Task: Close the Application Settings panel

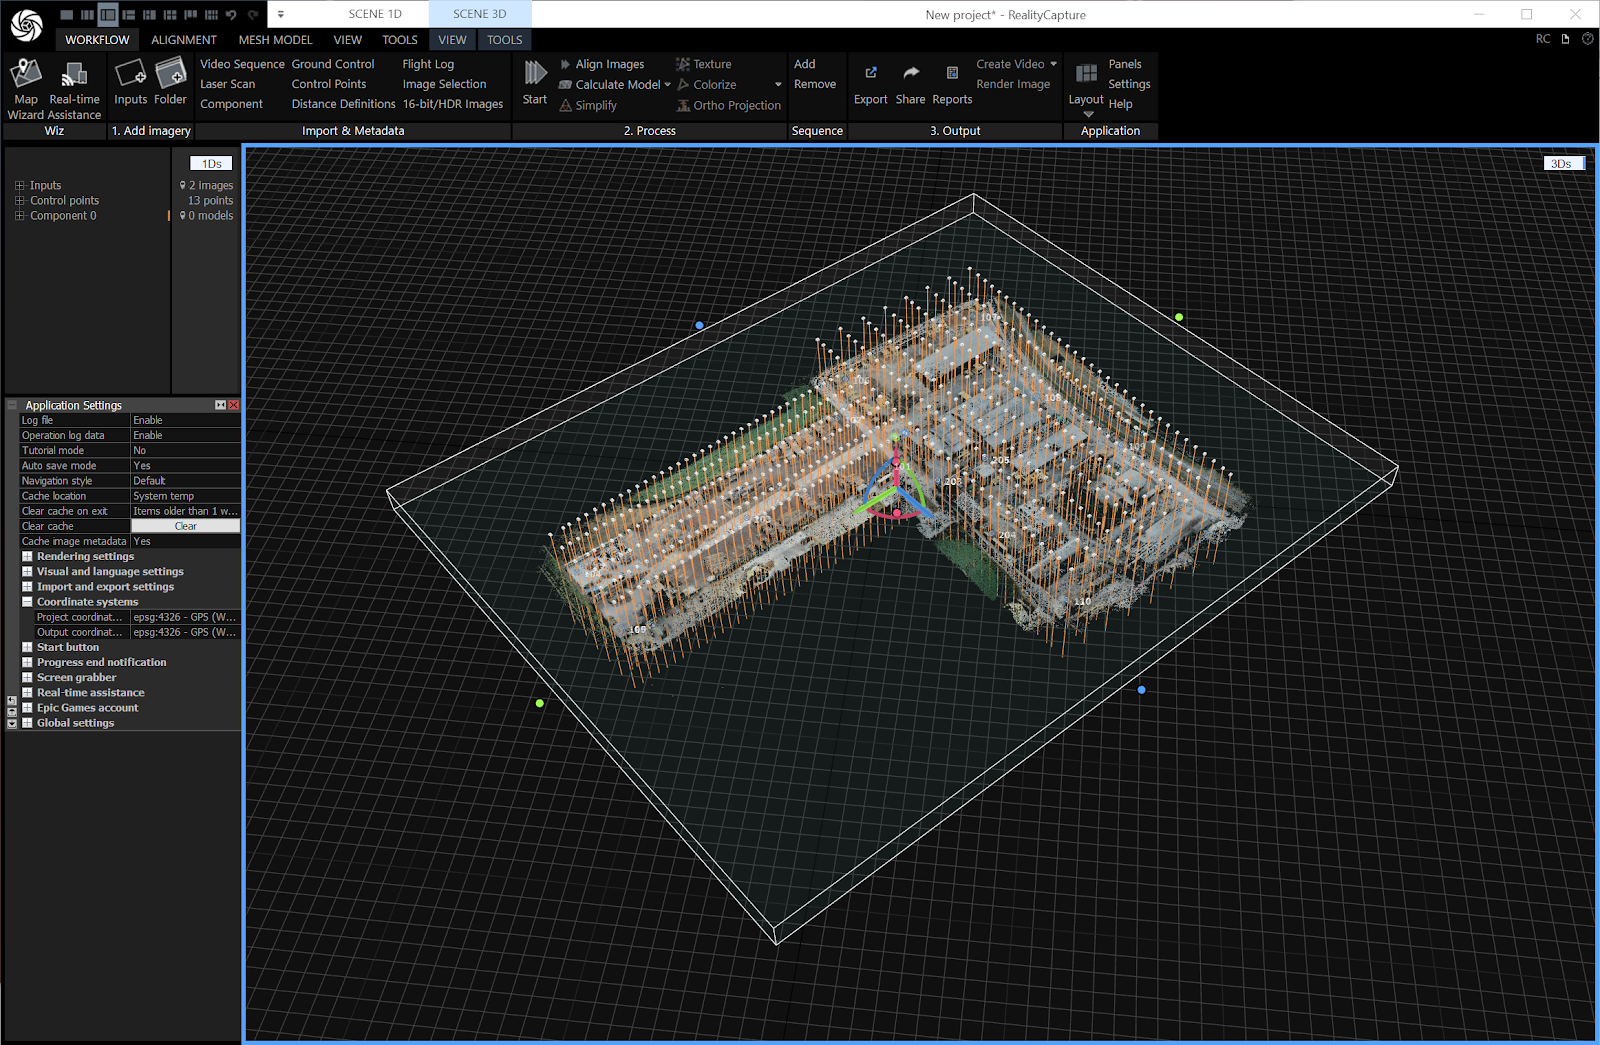Action: 233,405
